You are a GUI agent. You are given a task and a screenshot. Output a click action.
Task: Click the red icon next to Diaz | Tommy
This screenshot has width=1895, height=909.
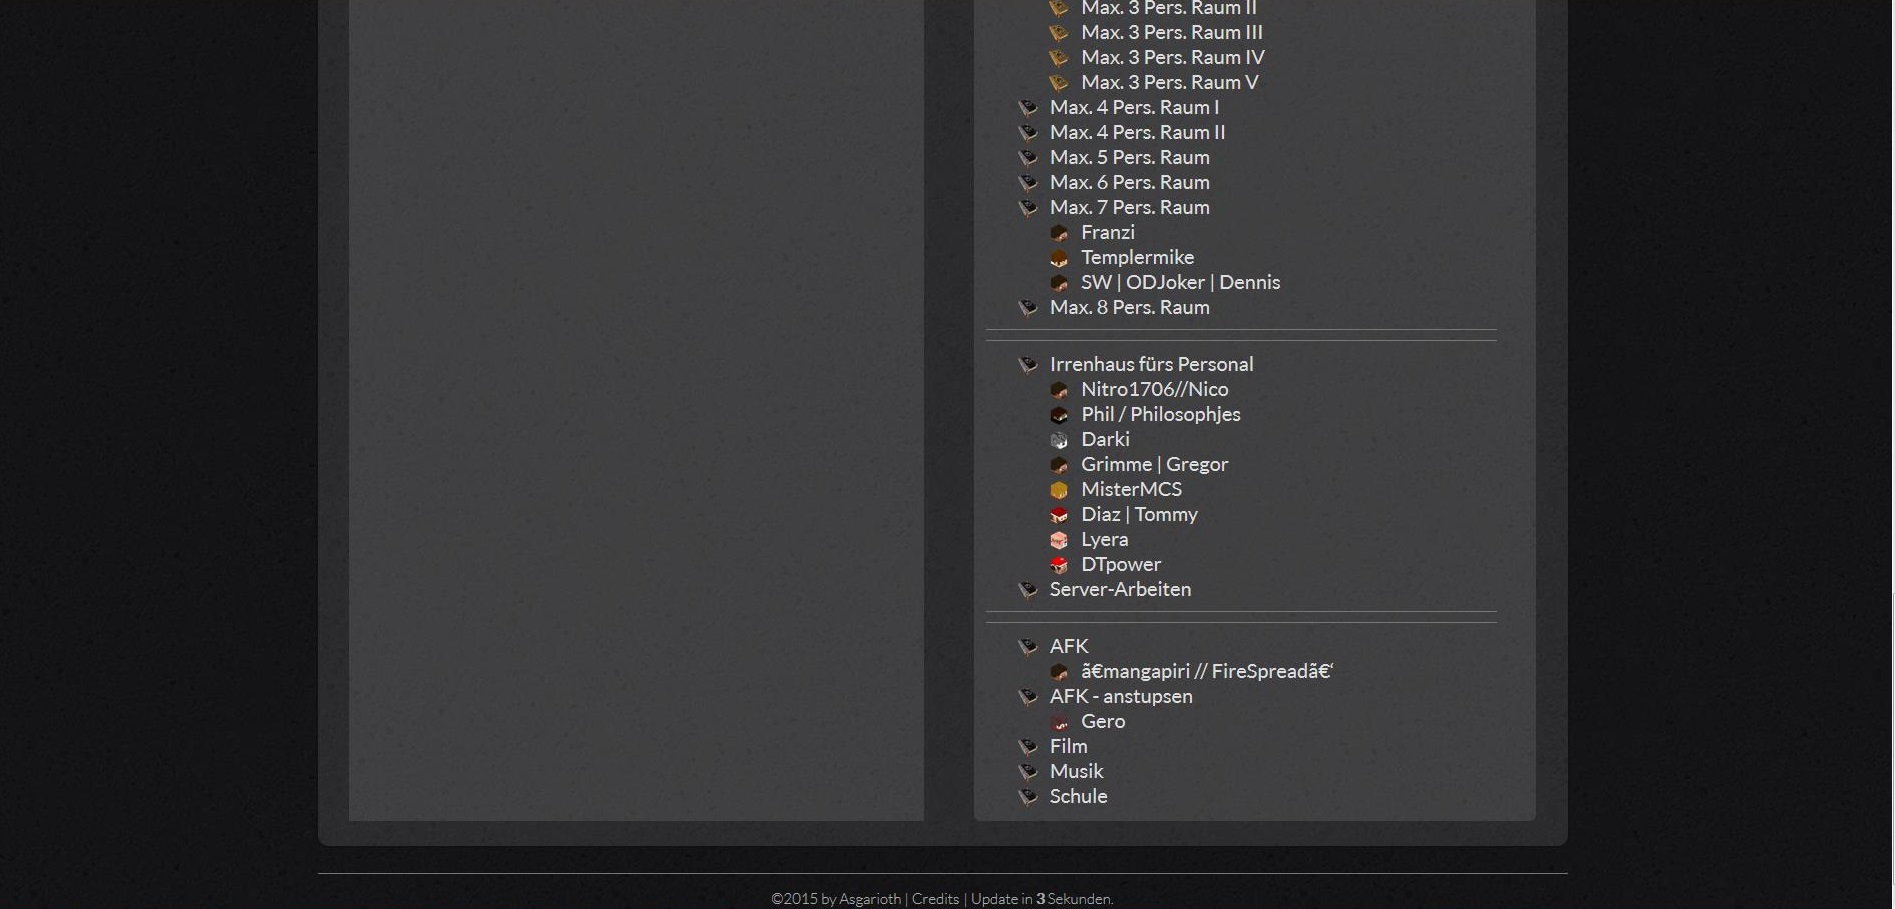[x=1059, y=515]
